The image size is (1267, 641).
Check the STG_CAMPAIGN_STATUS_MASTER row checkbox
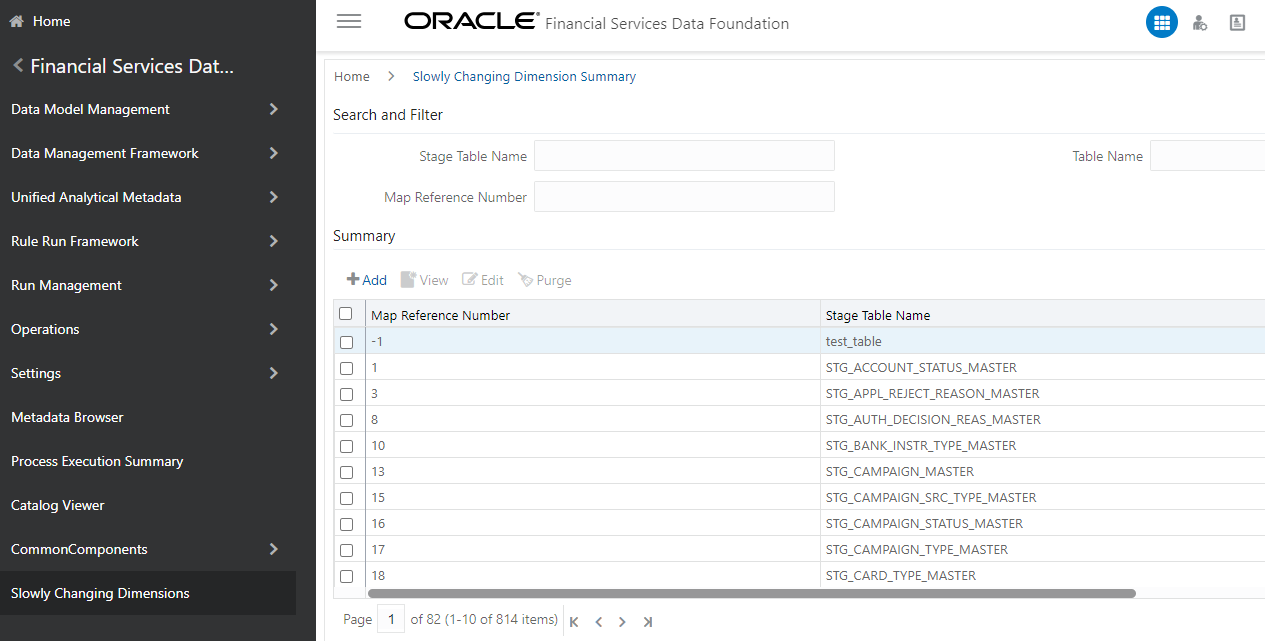coord(347,524)
